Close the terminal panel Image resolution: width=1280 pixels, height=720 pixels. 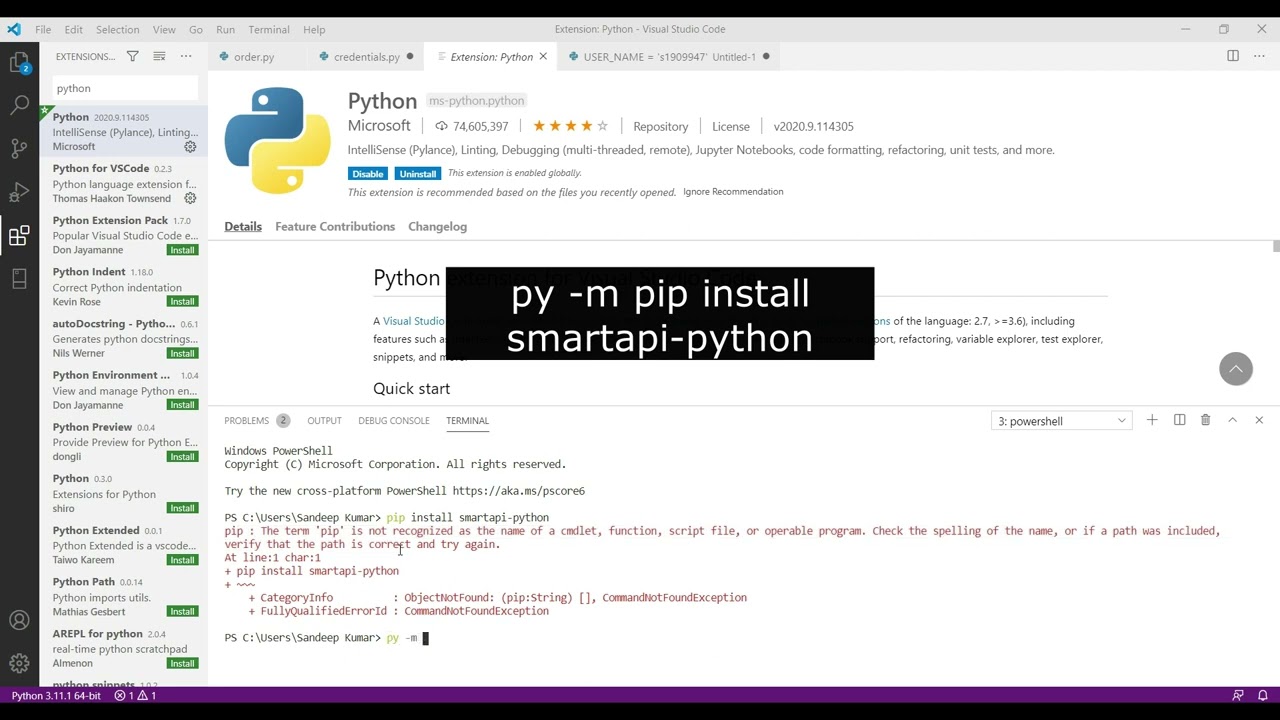tap(1259, 420)
